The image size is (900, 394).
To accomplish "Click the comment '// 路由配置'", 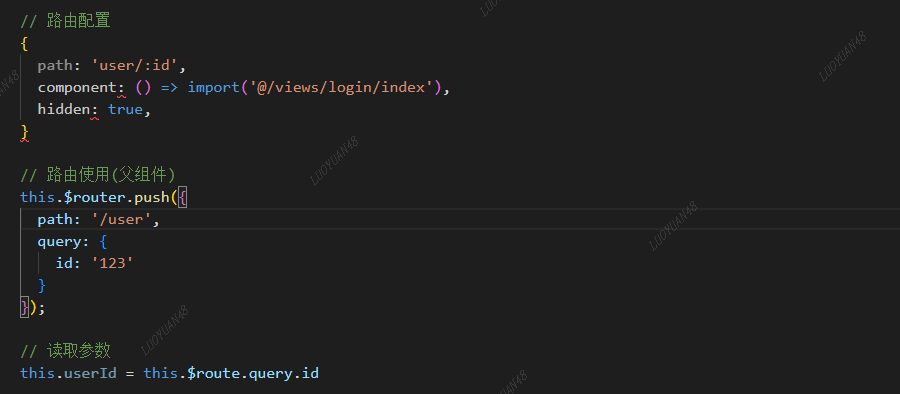I will (65, 21).
